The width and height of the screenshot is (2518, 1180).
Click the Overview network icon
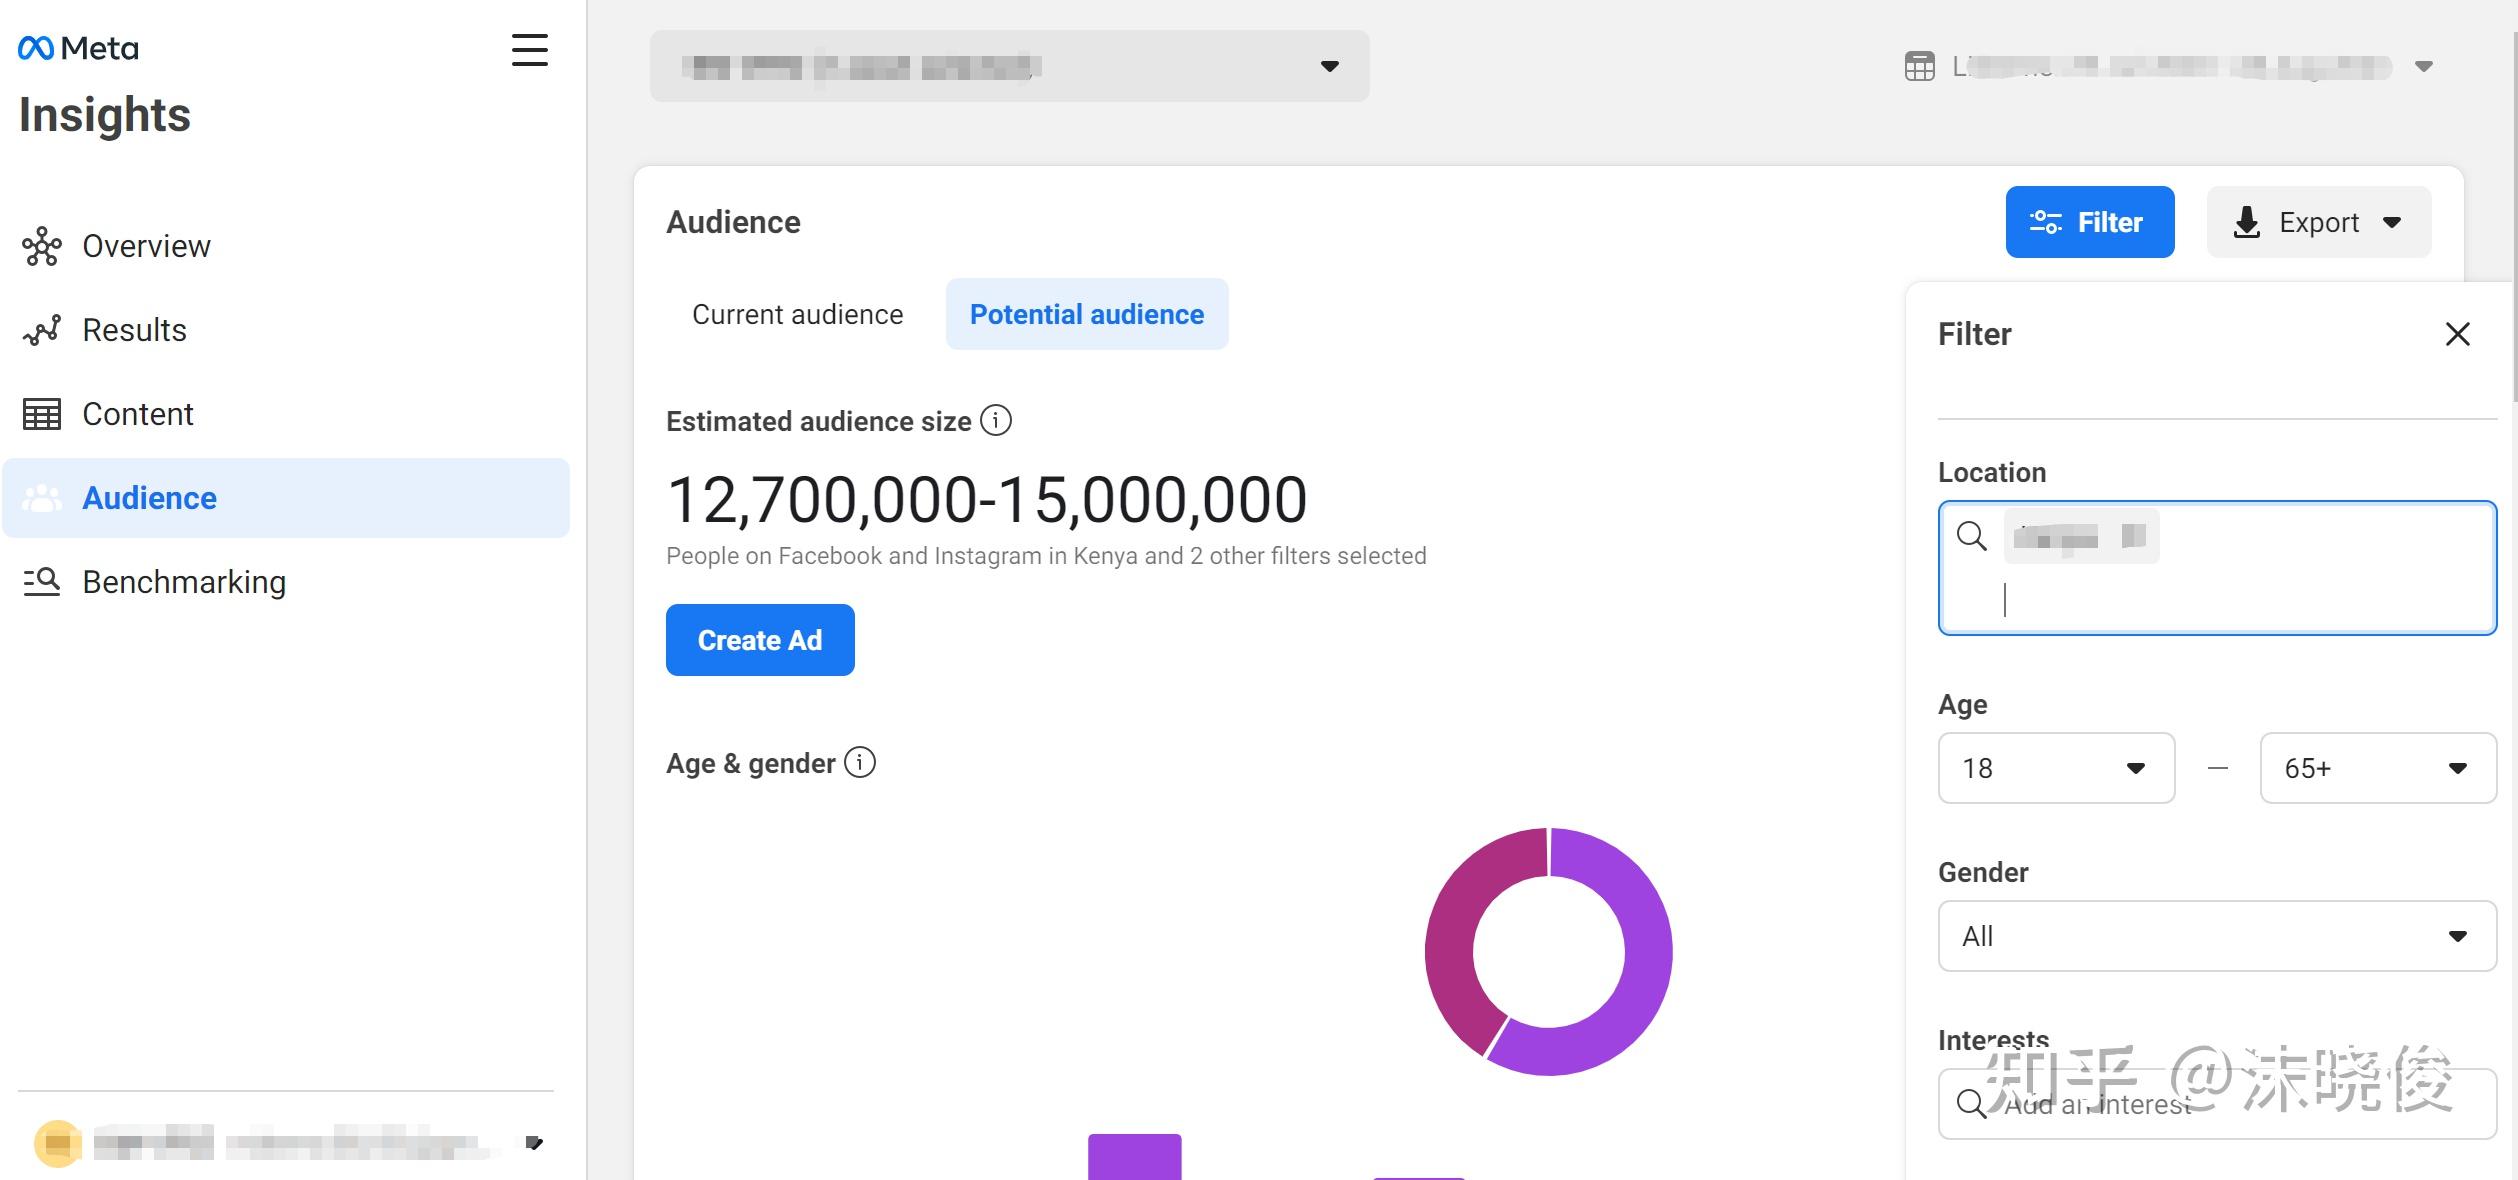[x=41, y=246]
